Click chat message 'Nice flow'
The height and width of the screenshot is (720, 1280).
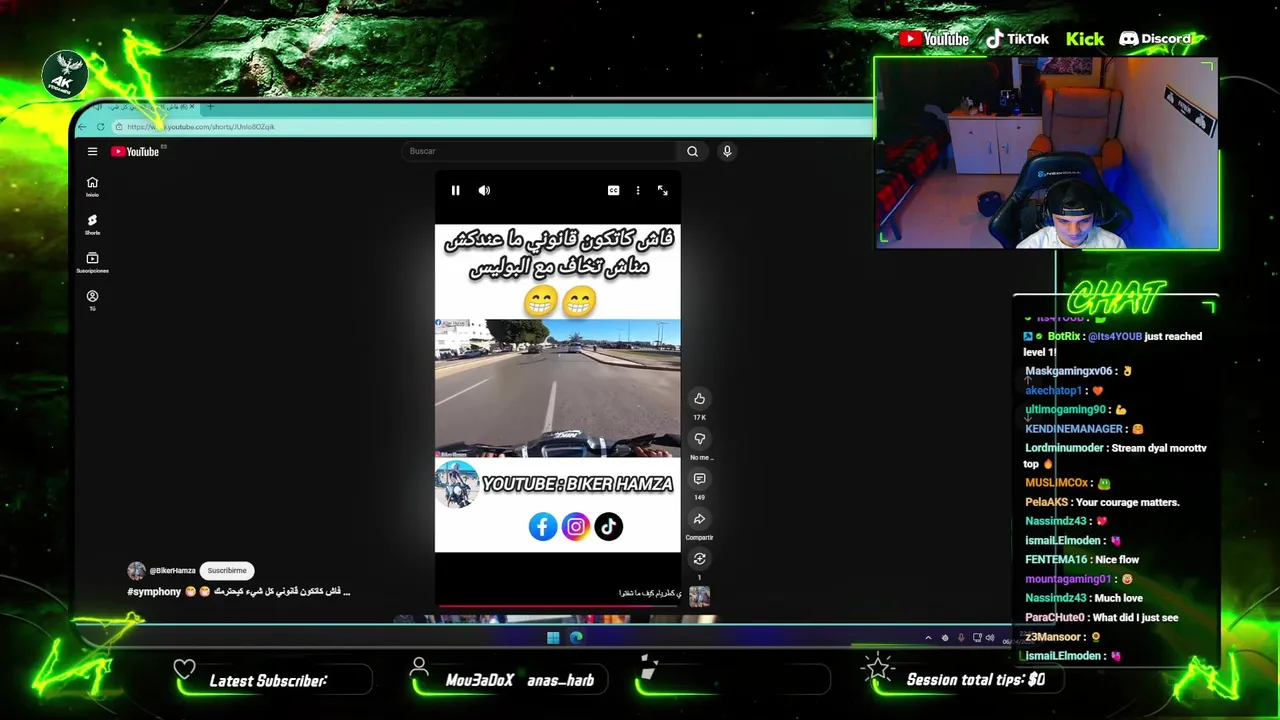(1116, 560)
